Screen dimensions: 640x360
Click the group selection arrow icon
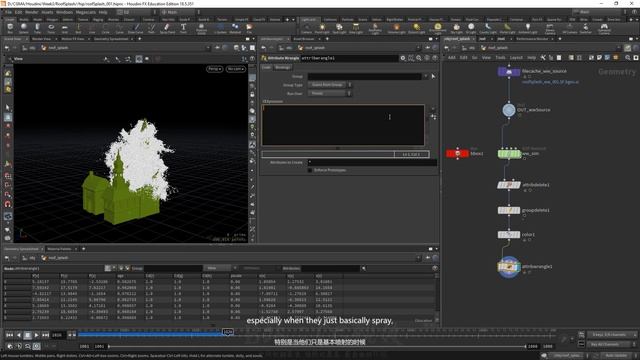pos(433,76)
